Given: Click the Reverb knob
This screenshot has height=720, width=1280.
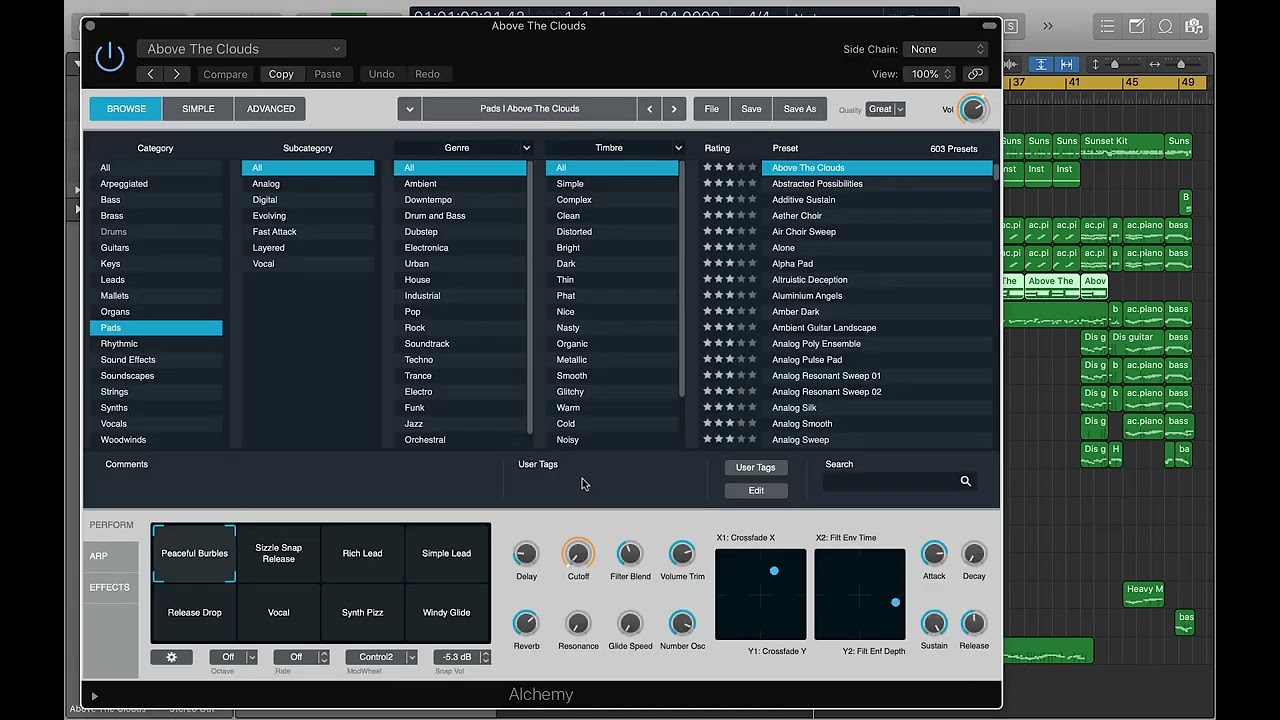Looking at the screenshot, I should (x=526, y=624).
